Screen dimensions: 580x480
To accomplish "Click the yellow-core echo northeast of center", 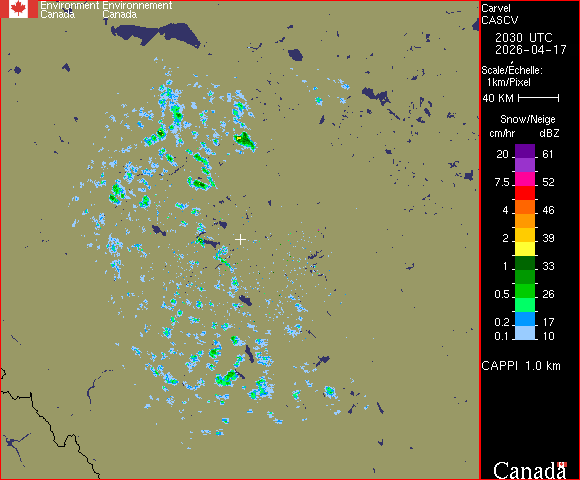I will 244,141.
